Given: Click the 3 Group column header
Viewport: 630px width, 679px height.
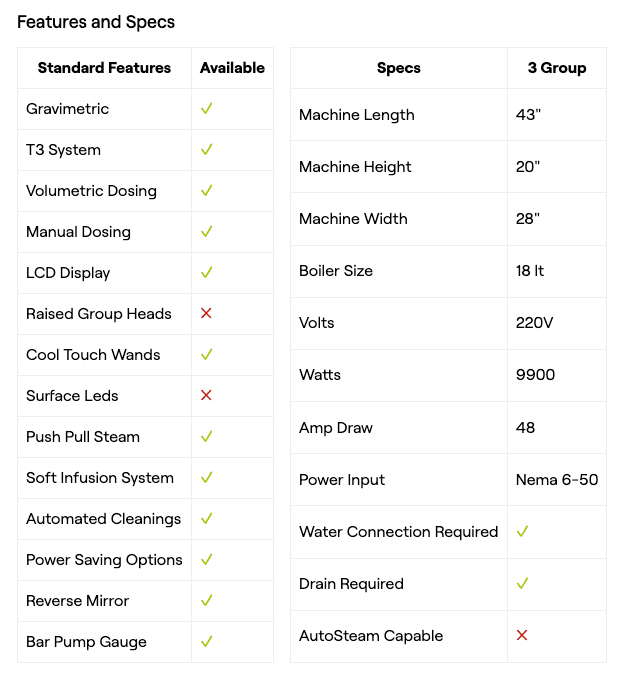Looking at the screenshot, I should 556,68.
